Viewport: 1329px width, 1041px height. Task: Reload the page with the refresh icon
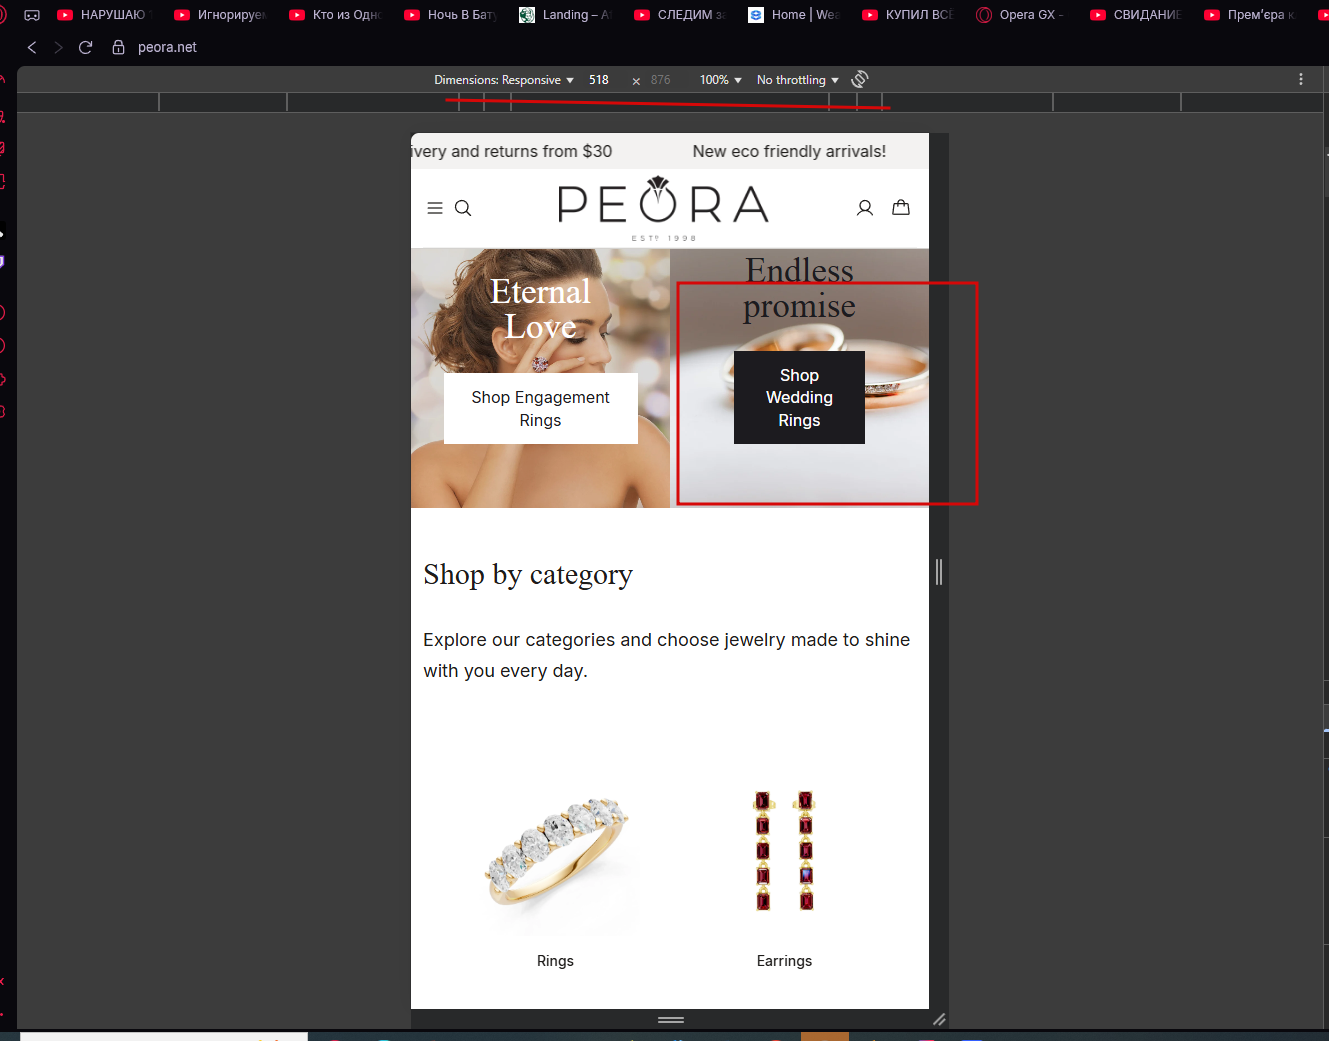86,47
